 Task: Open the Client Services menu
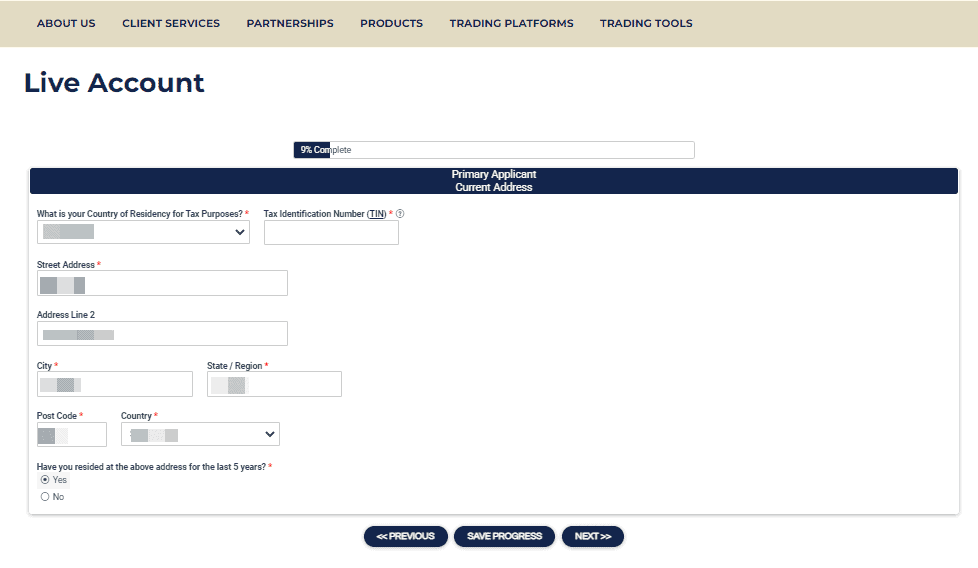(171, 23)
